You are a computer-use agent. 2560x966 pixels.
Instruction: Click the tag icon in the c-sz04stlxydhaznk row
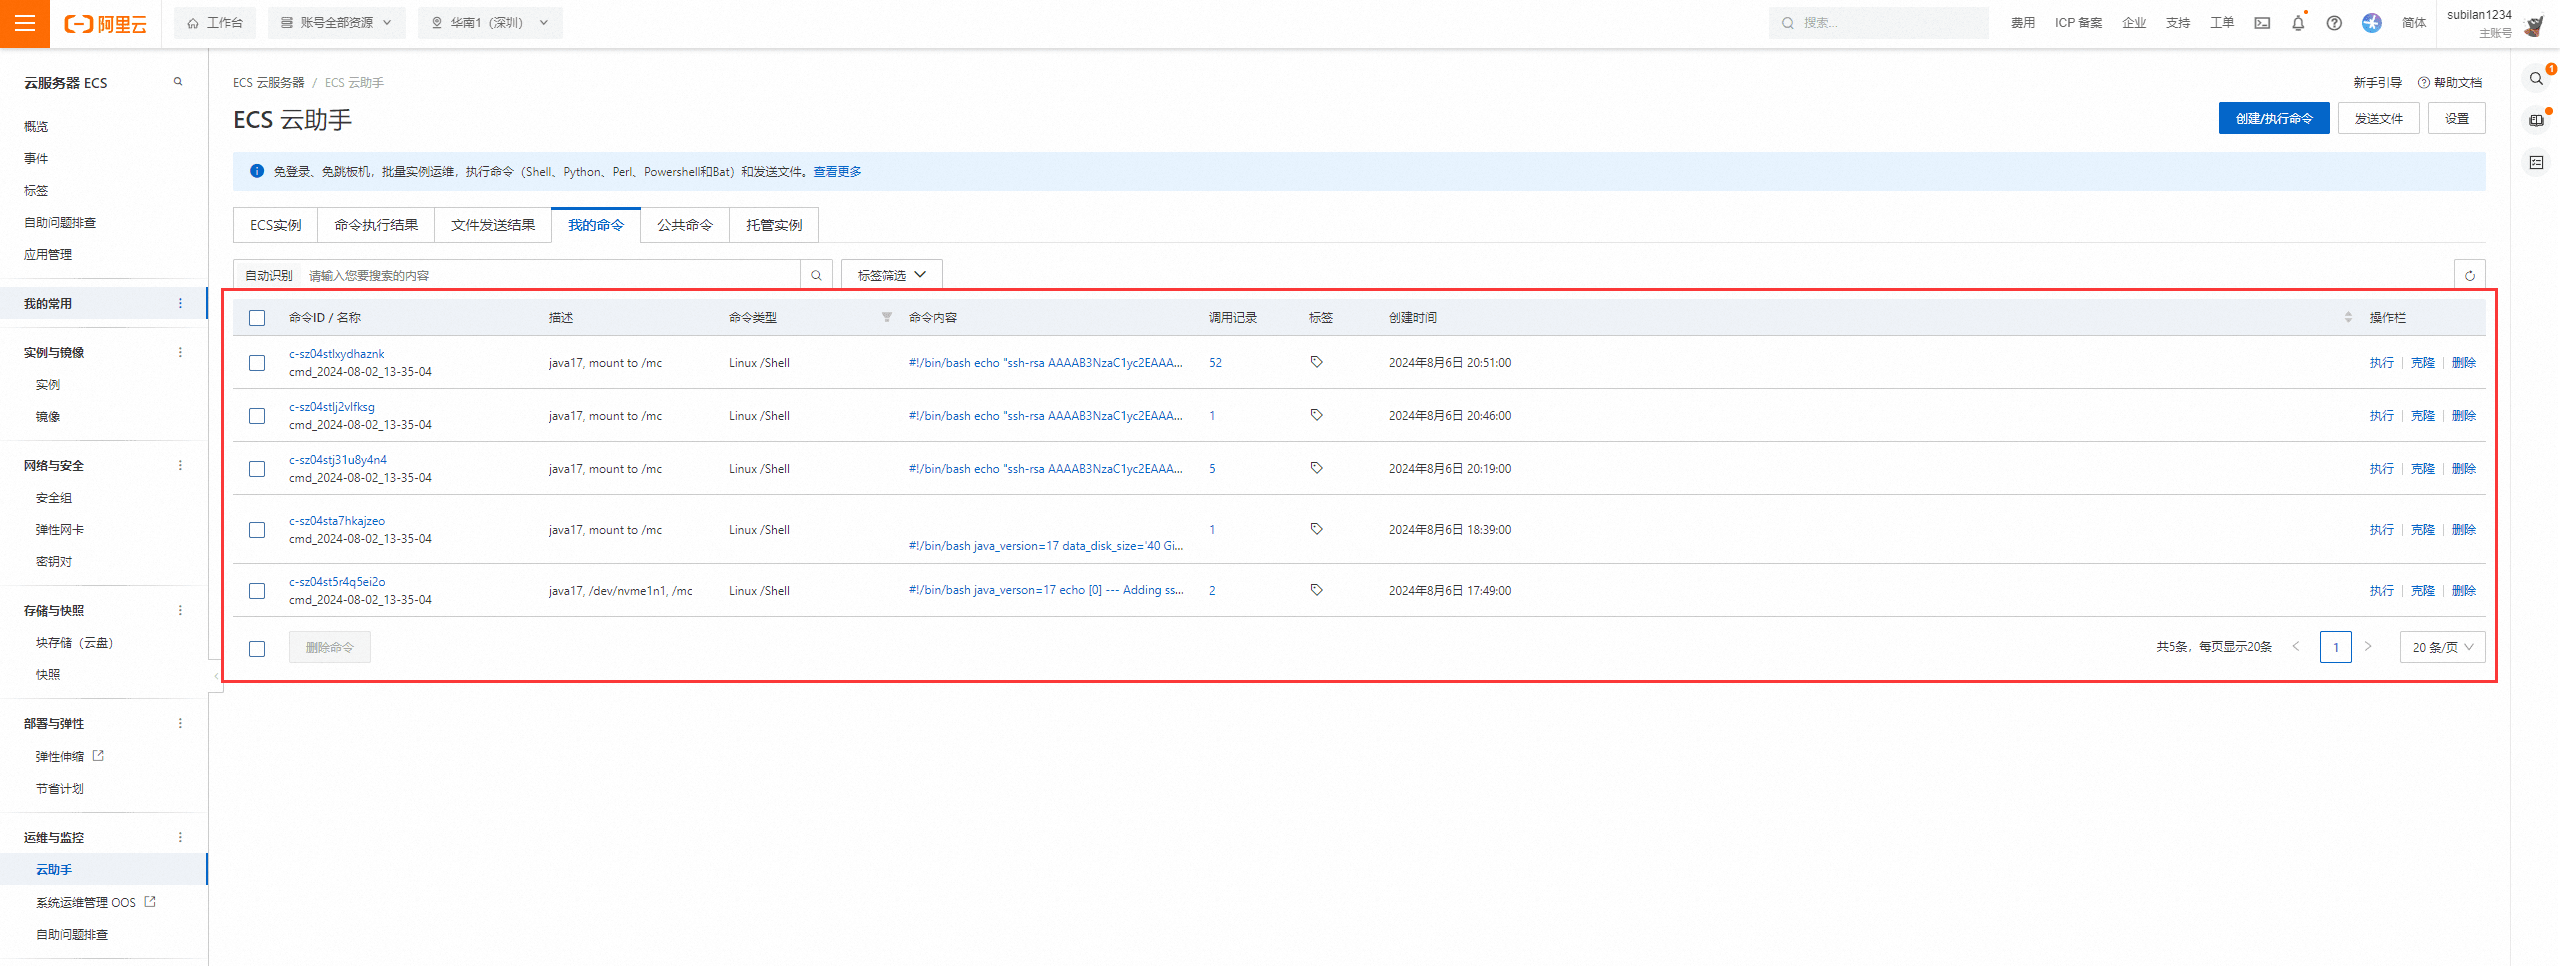pyautogui.click(x=1316, y=362)
